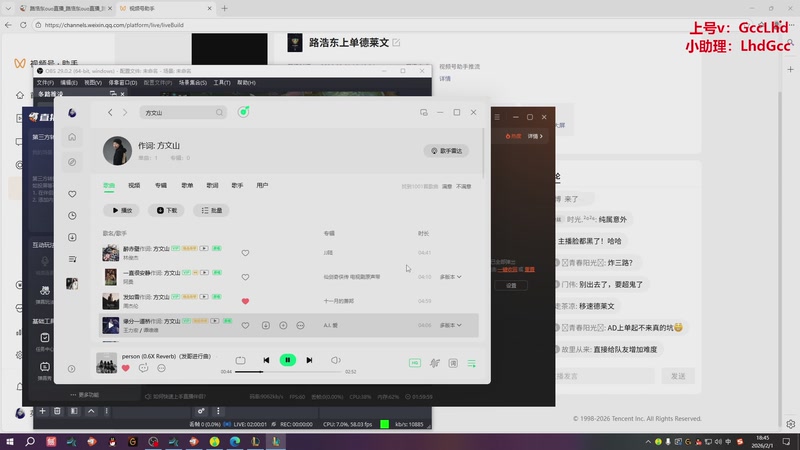
Task: Open comments for the playing song
Action: tap(143, 368)
